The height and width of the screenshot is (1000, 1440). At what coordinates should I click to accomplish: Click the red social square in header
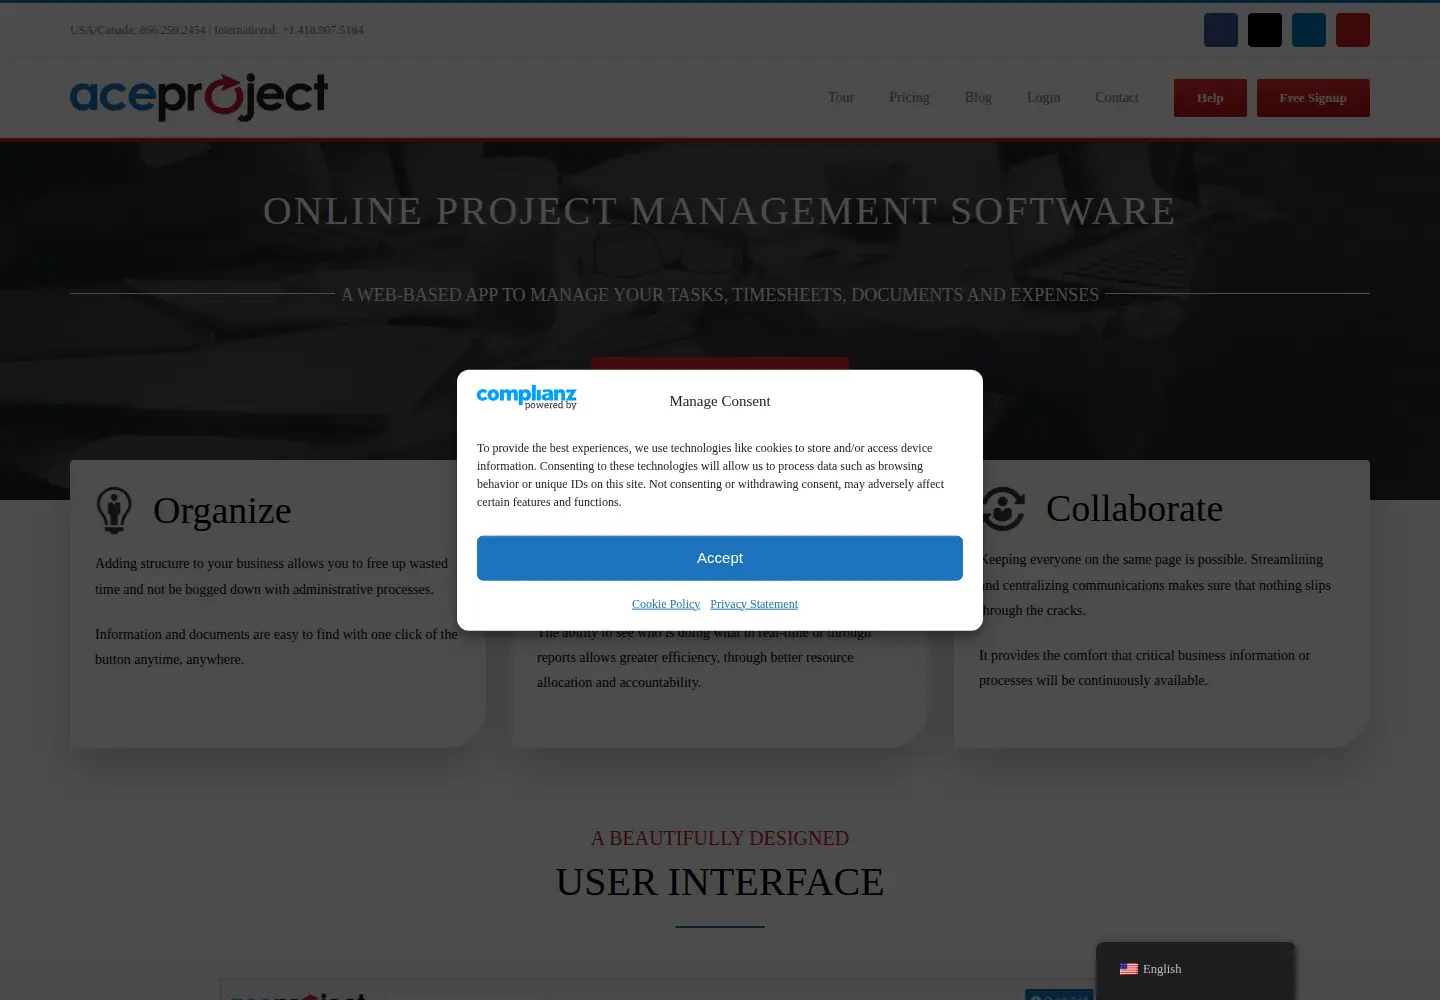(x=1352, y=30)
